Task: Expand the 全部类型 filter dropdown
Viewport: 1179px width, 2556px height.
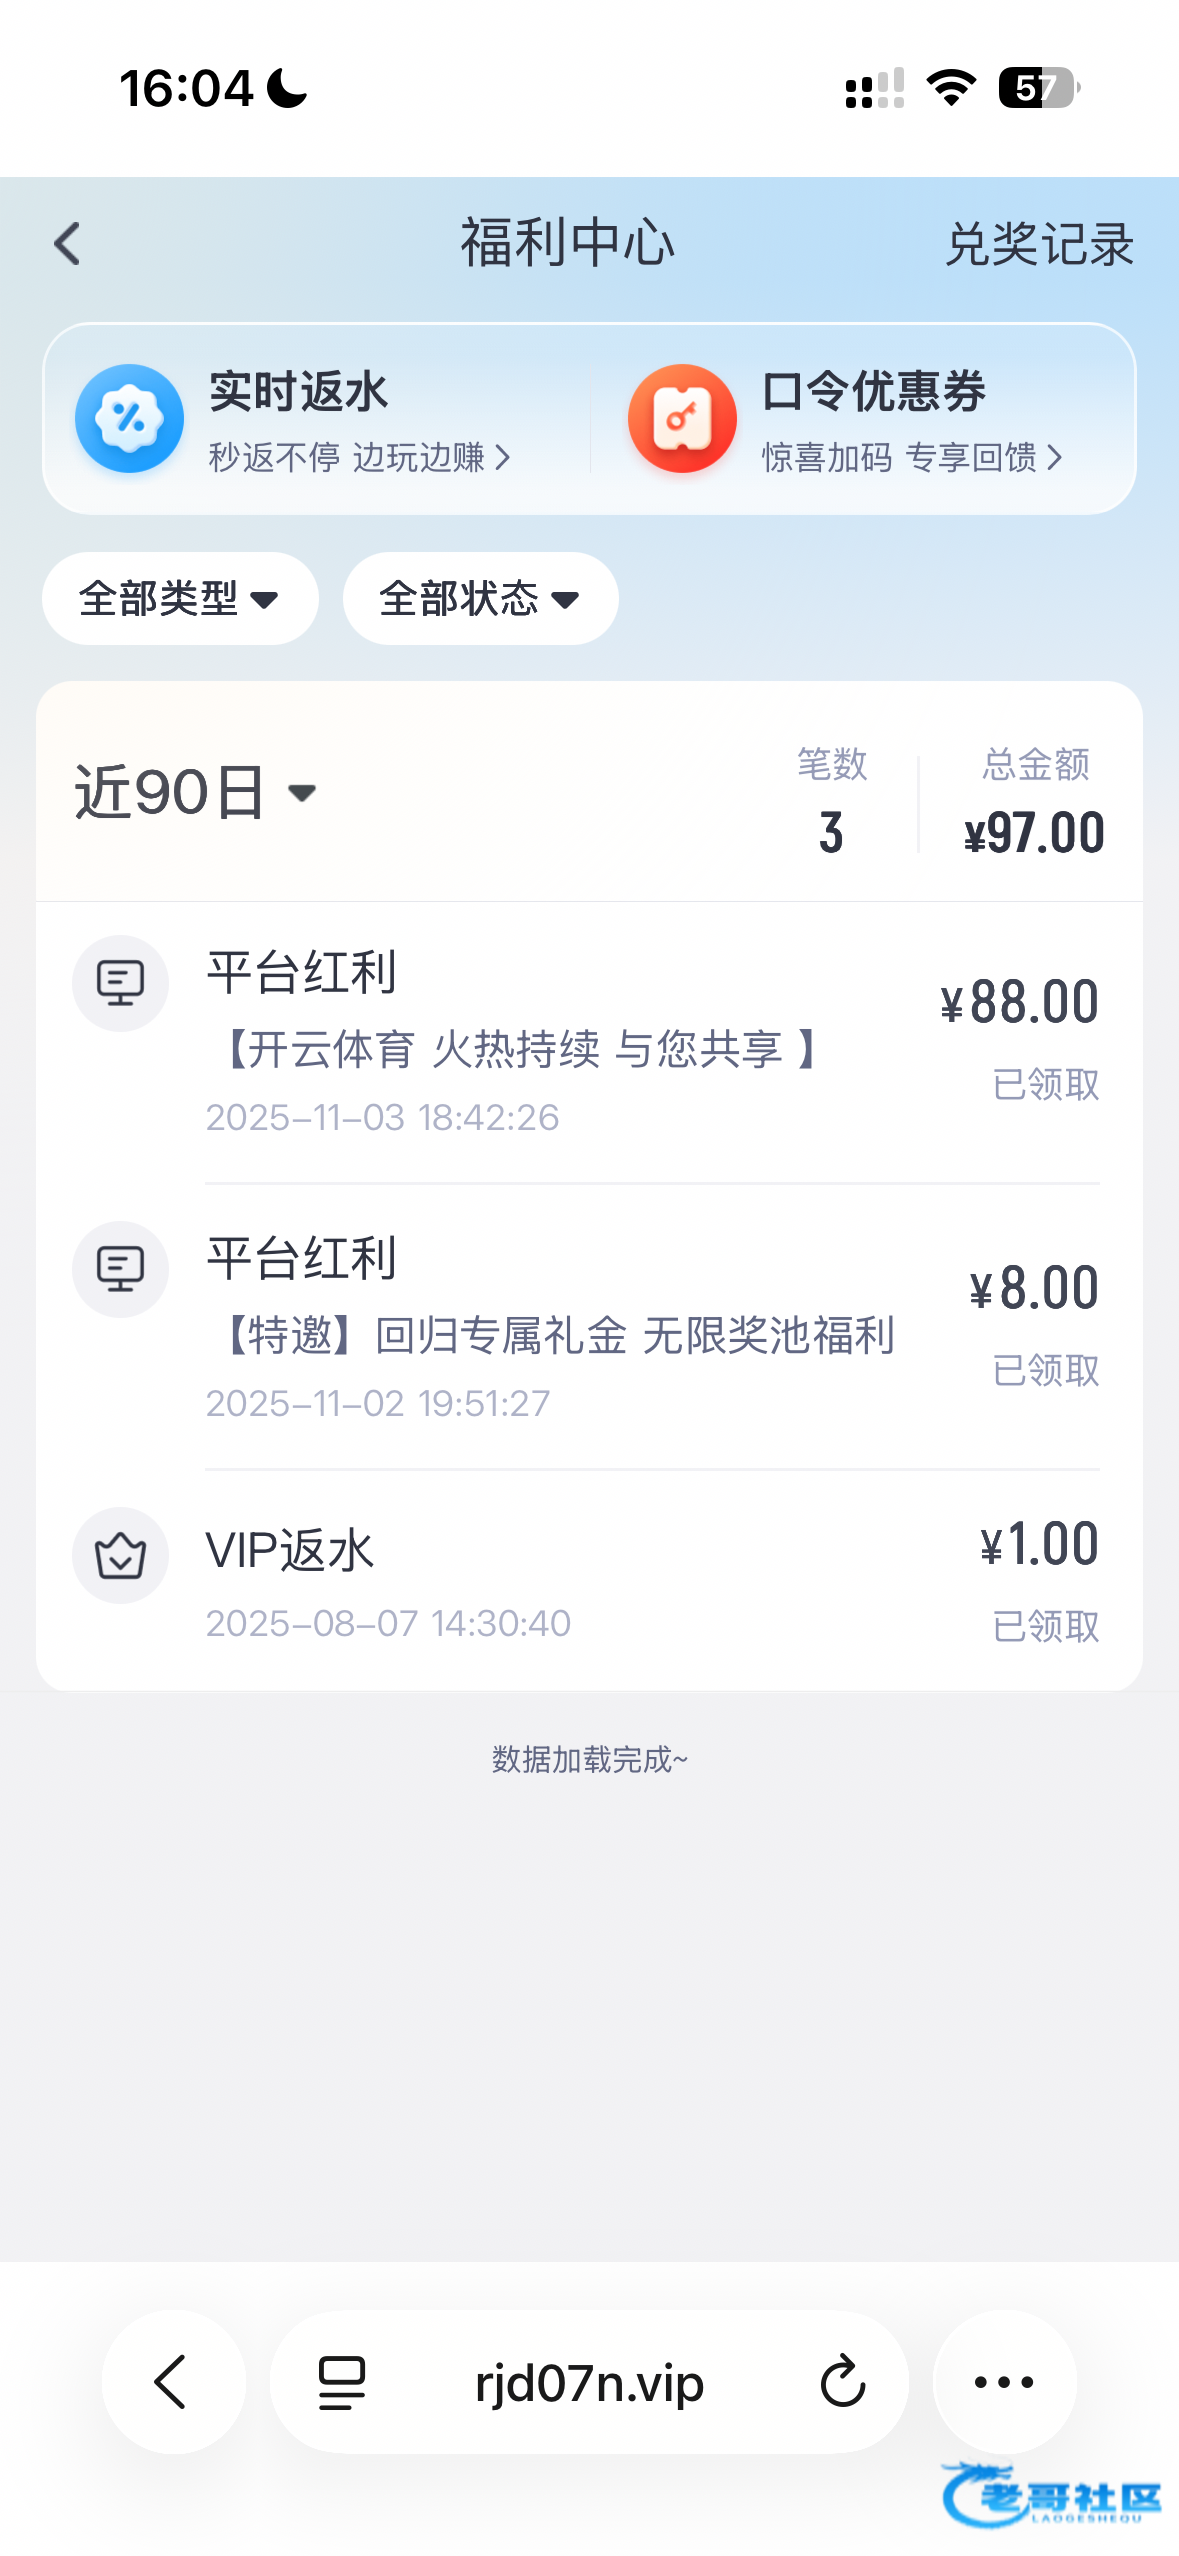Action: tap(180, 599)
